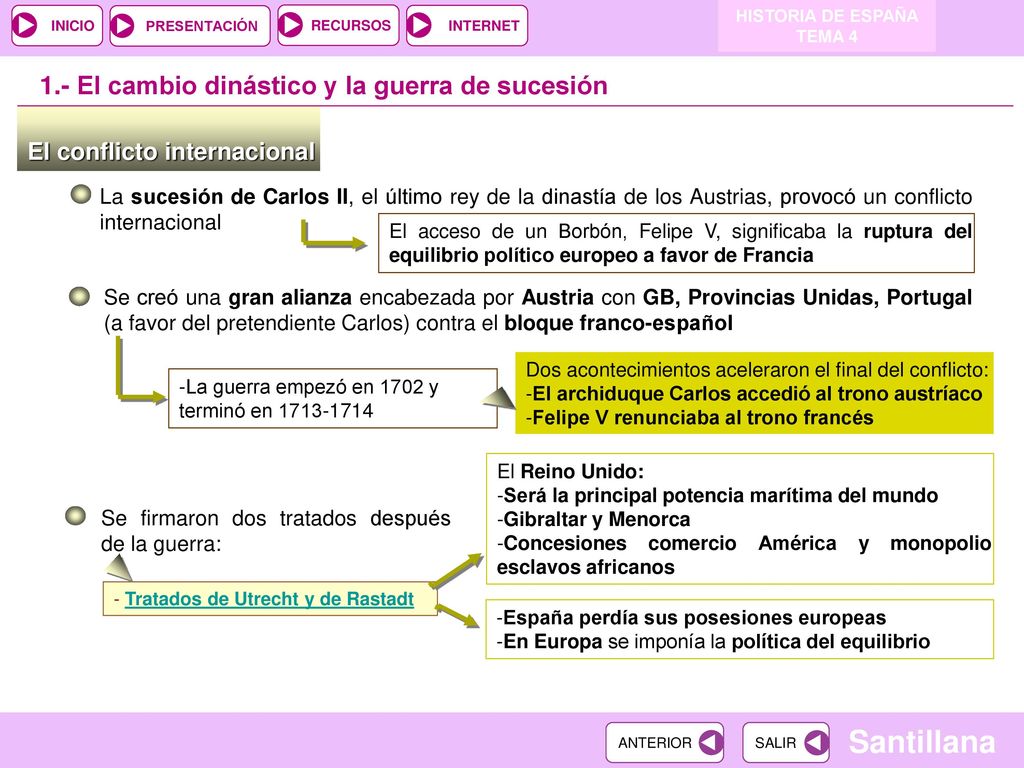Click 'HISTORIA DE ESPAÑA TEMA 4' header
The height and width of the screenshot is (768, 1024).
827,26
